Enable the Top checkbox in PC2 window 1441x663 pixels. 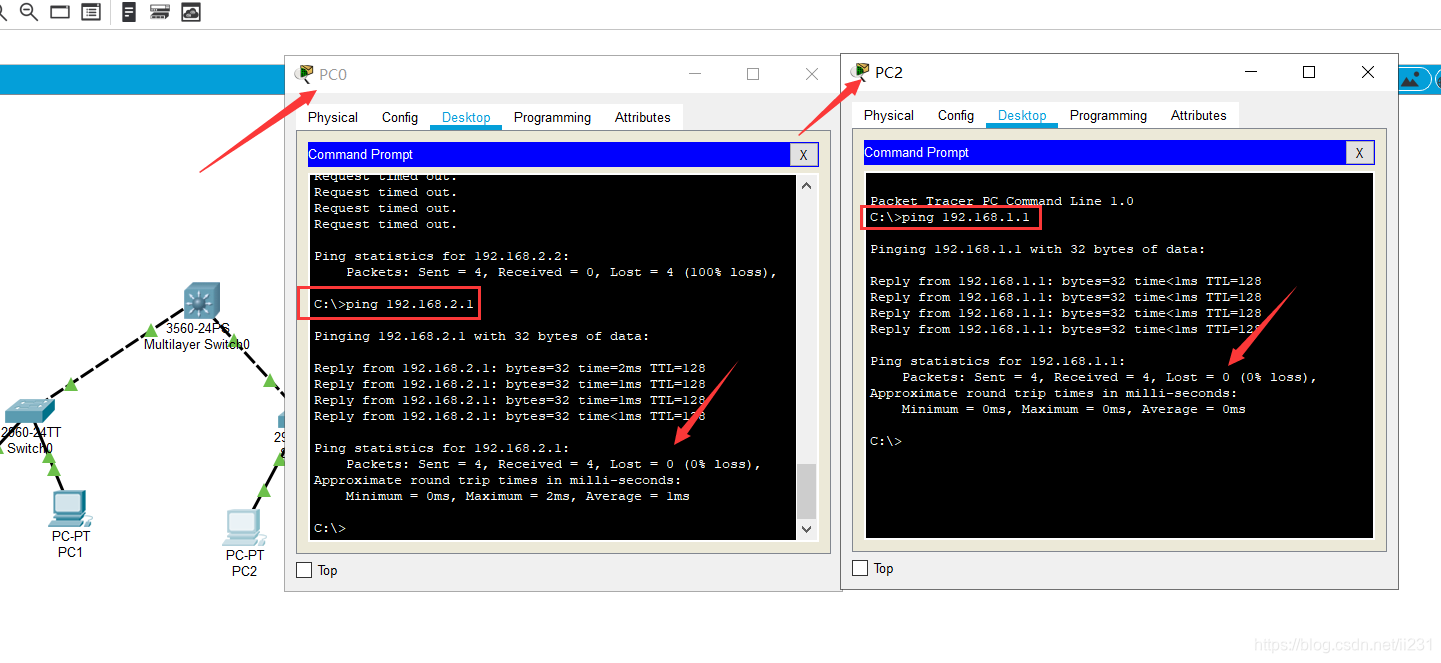pyautogui.click(x=860, y=568)
